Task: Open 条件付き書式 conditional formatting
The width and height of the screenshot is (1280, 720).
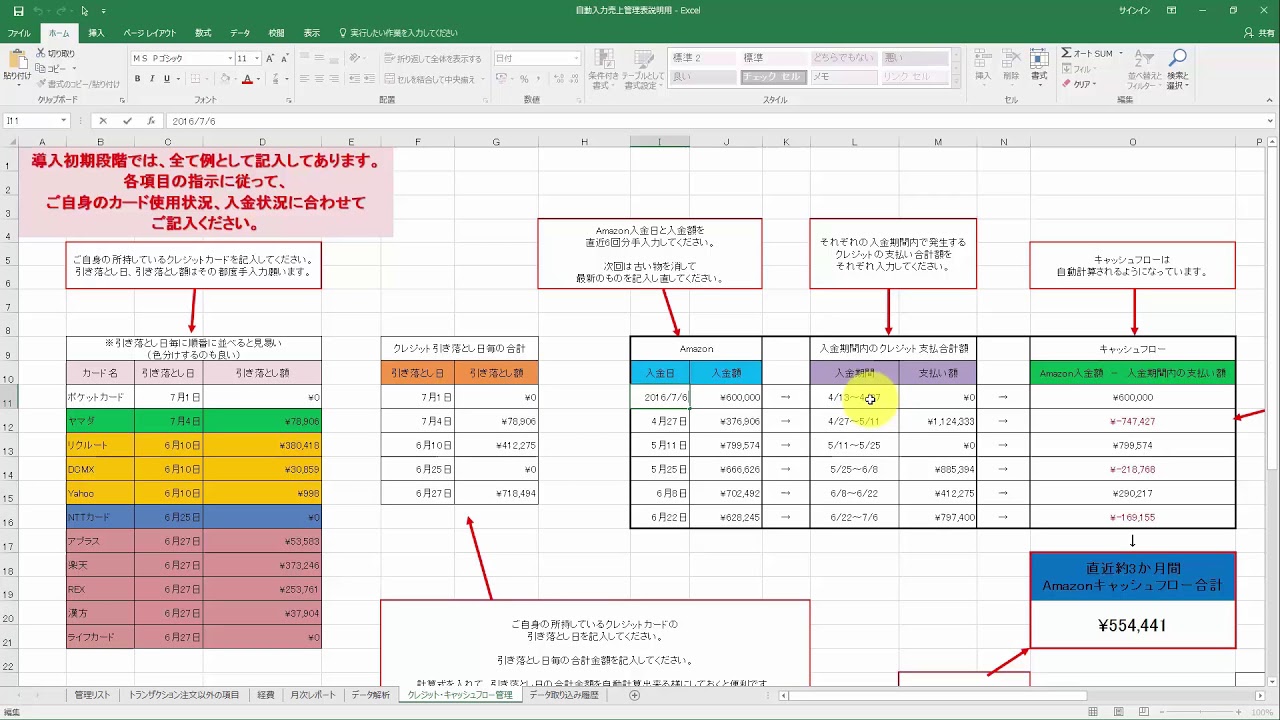Action: coord(603,68)
